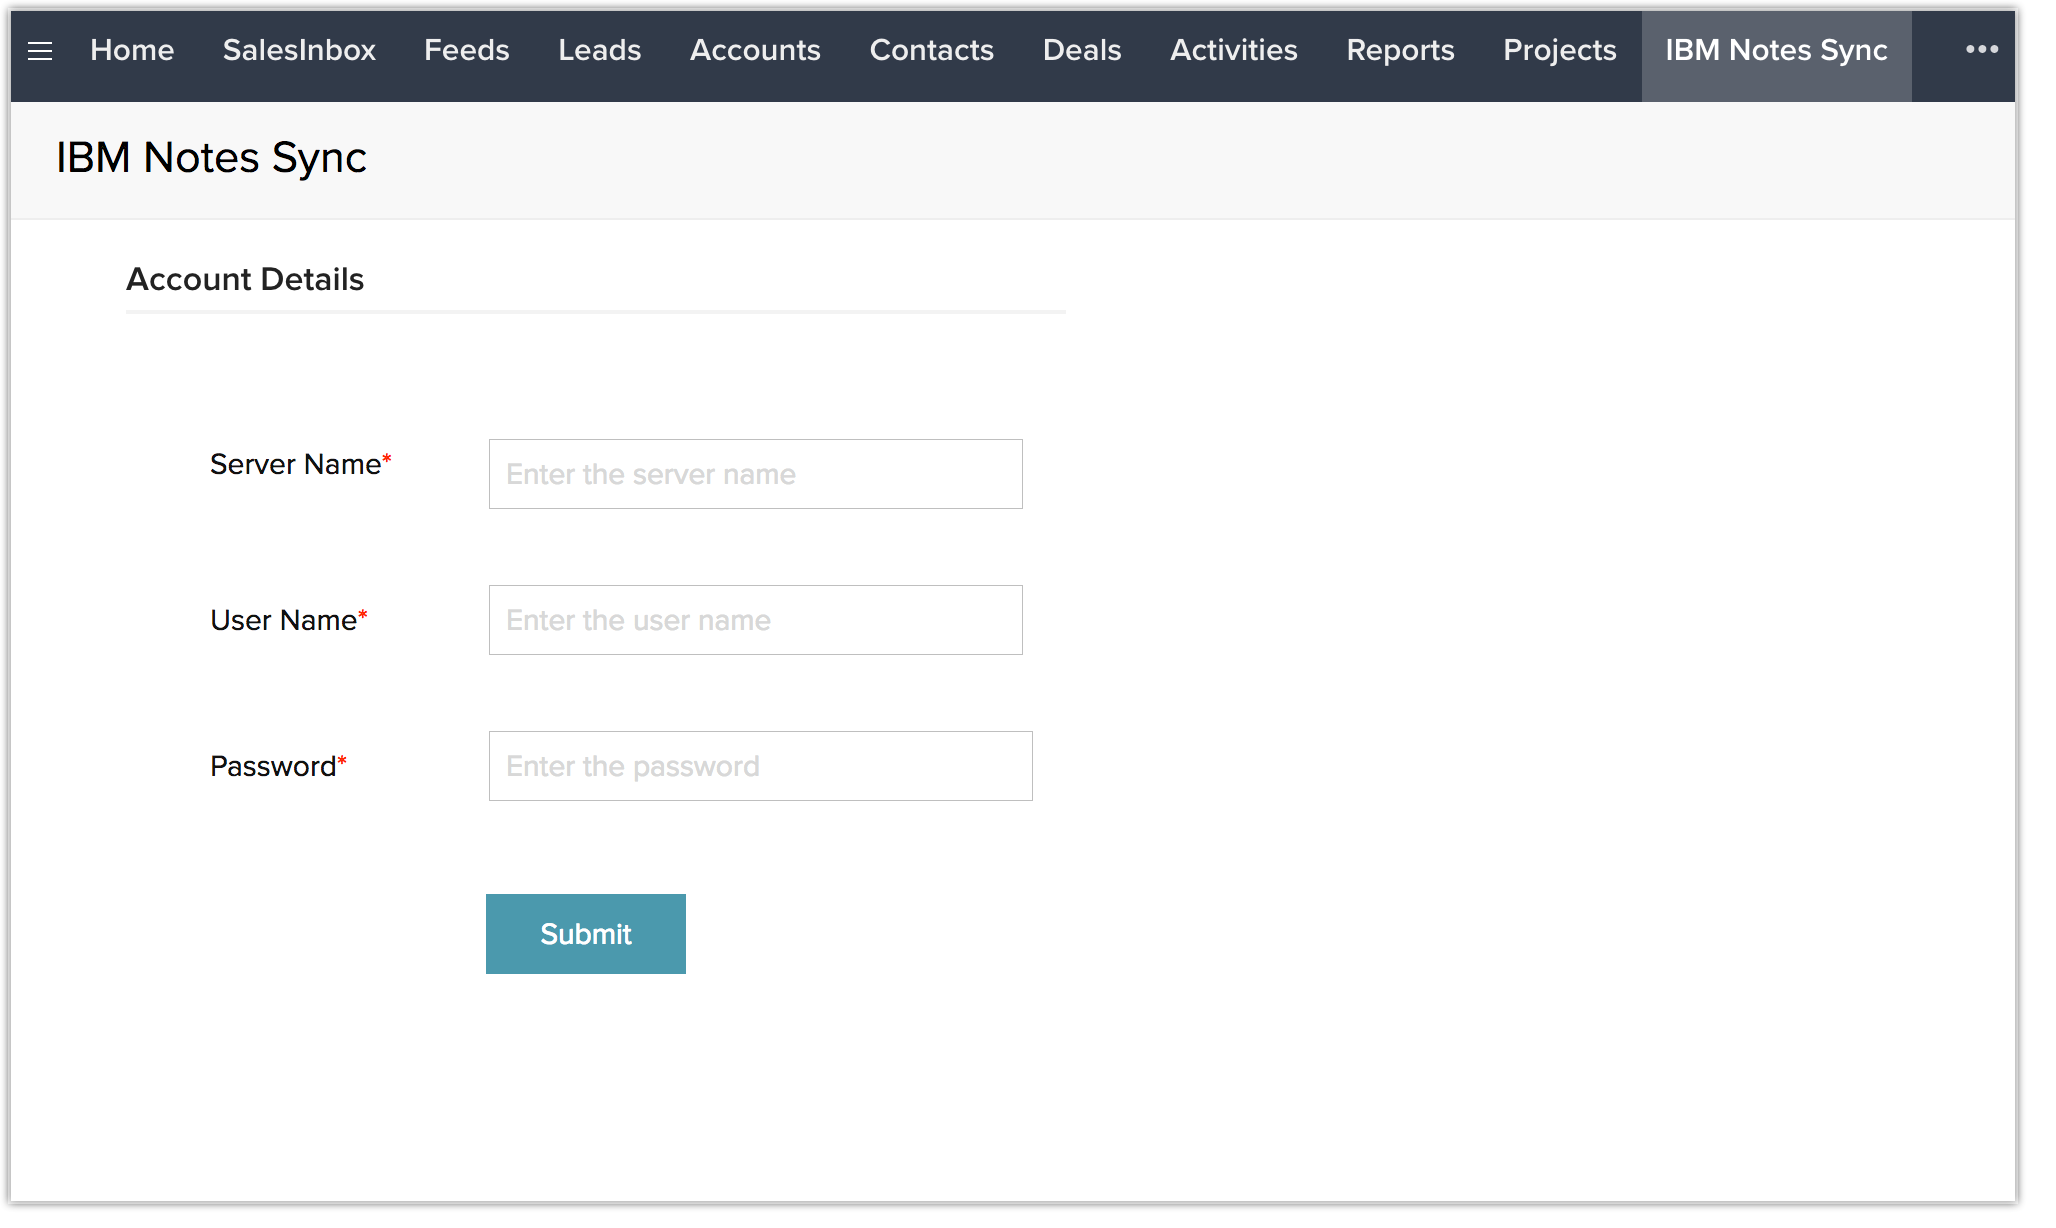Go to the Home tab

click(132, 51)
